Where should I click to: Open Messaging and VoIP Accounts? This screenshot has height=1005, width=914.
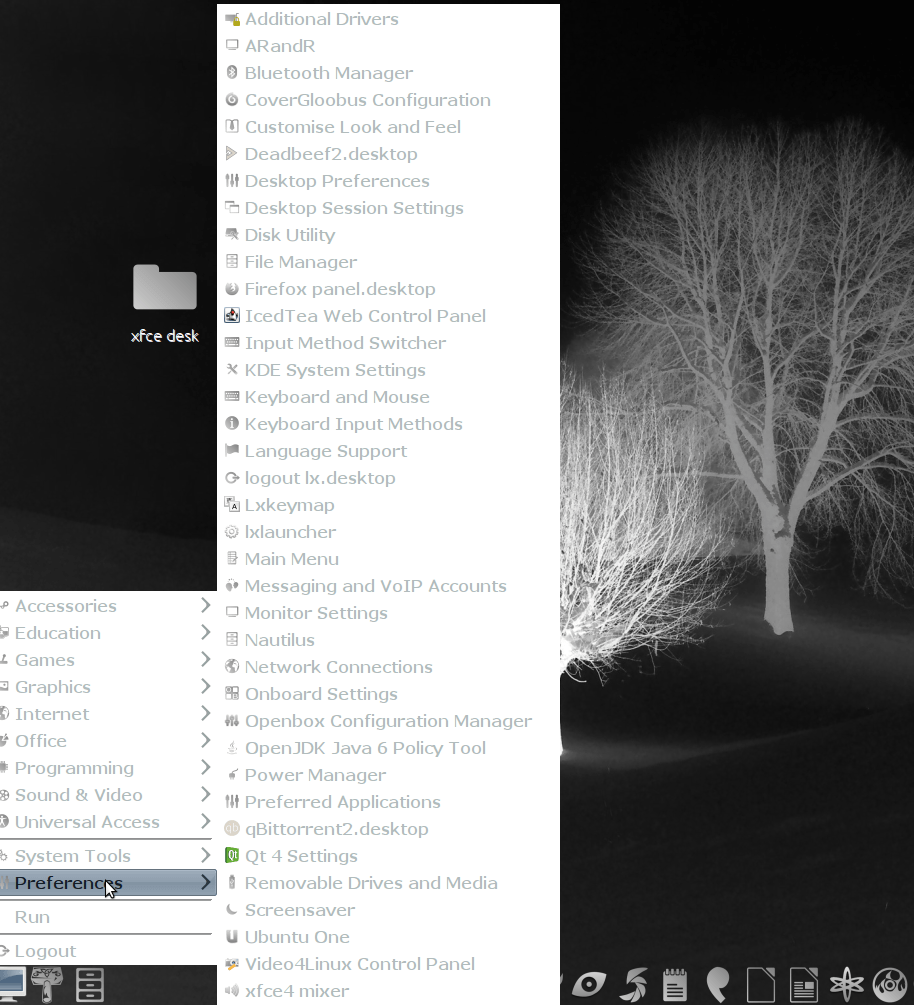pyautogui.click(x=388, y=586)
